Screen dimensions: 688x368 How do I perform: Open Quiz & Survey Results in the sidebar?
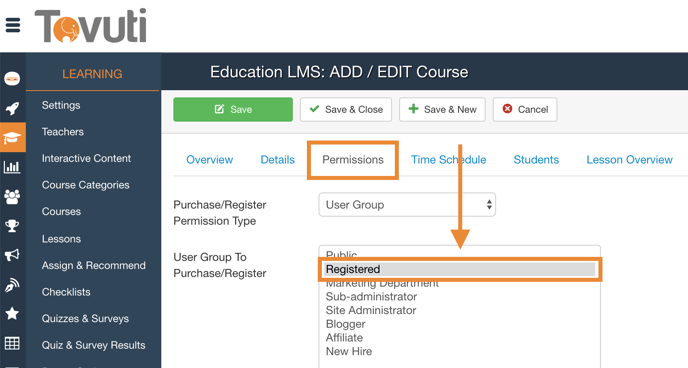[93, 345]
